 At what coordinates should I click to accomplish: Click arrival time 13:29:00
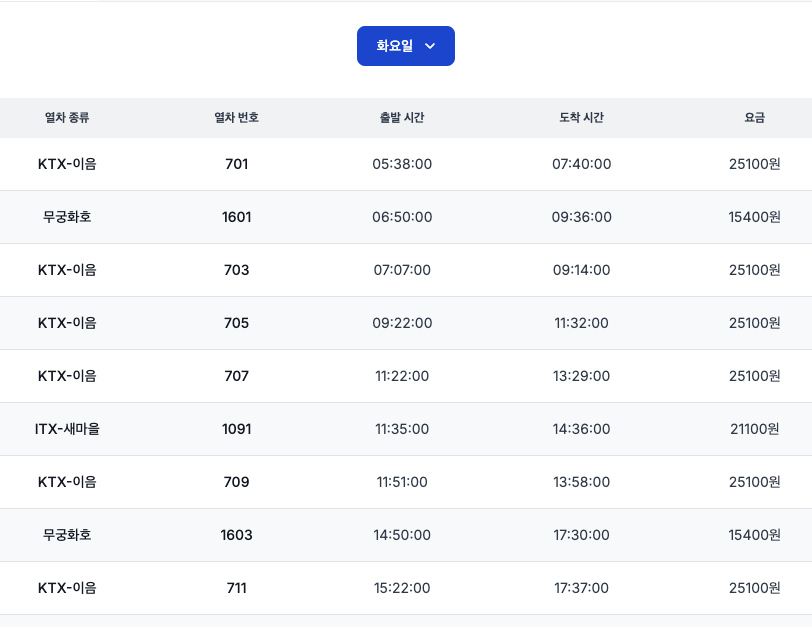582,376
